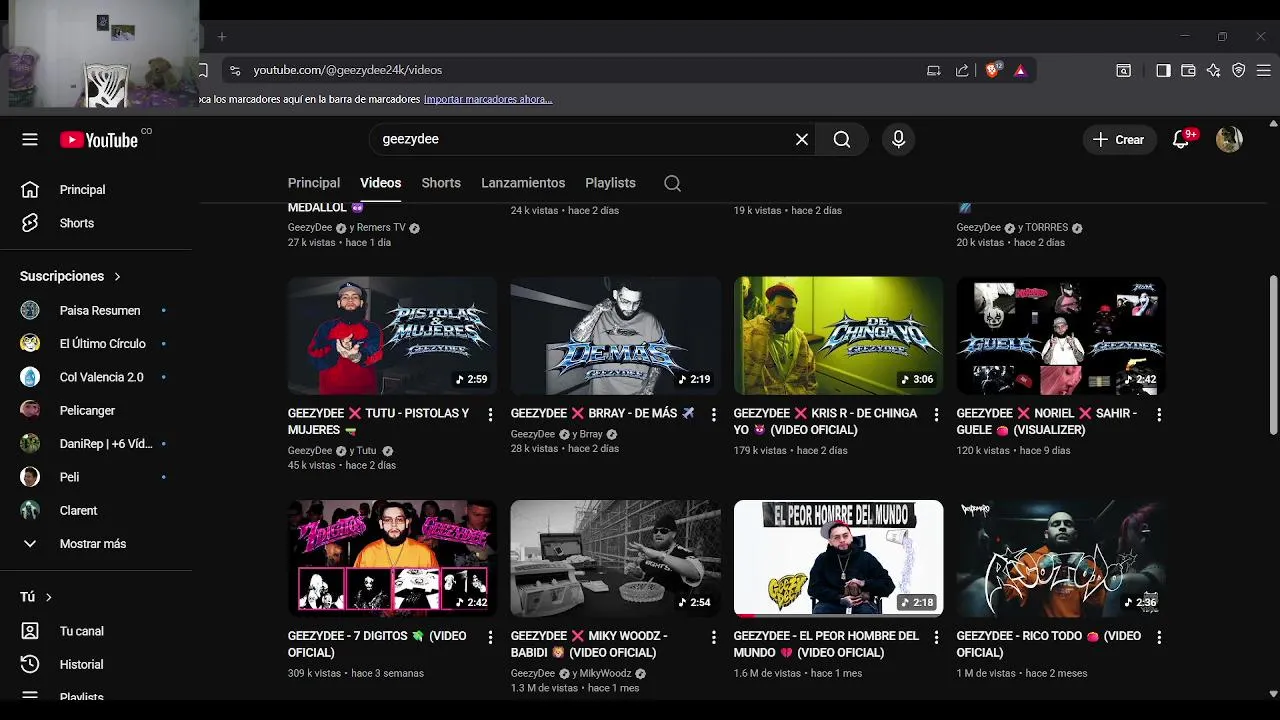Image resolution: width=1280 pixels, height=720 pixels.
Task: Click the page vertical scrollbar thumb
Action: pyautogui.click(x=1273, y=355)
